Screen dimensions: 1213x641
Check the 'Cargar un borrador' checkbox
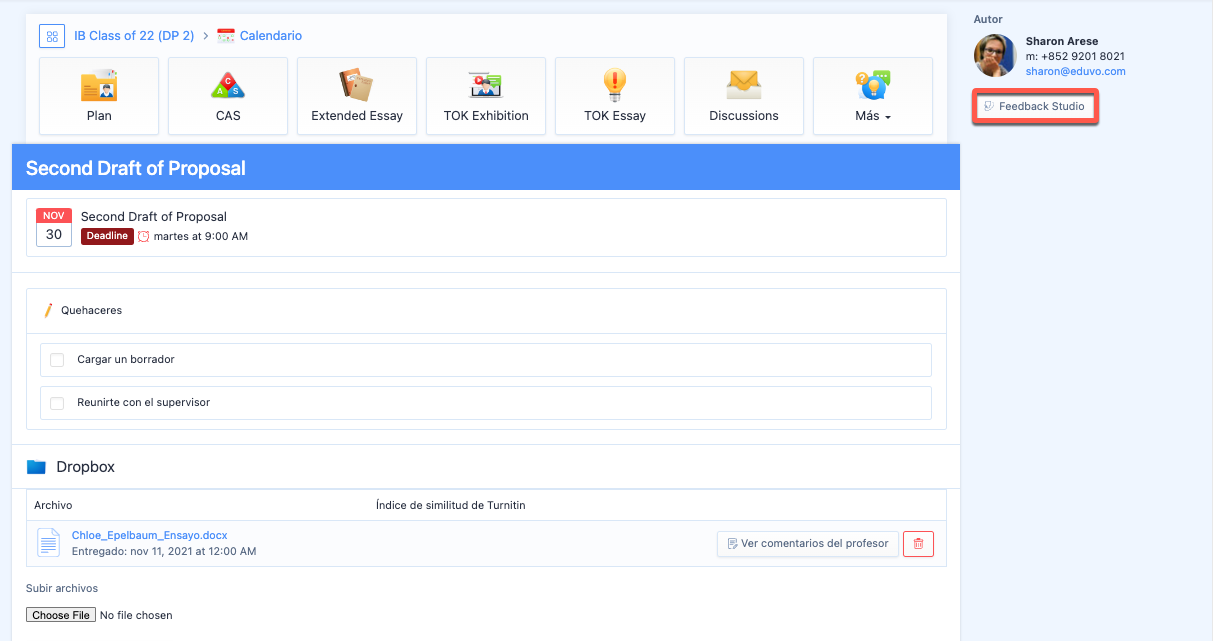pyautogui.click(x=57, y=360)
